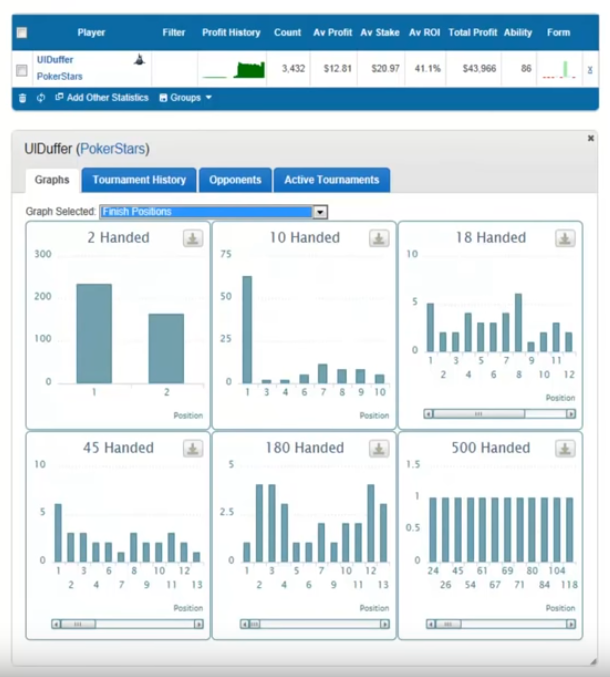Viewport: 610px width, 677px height.
Task: Click the 3,432 count value
Action: [x=293, y=68]
